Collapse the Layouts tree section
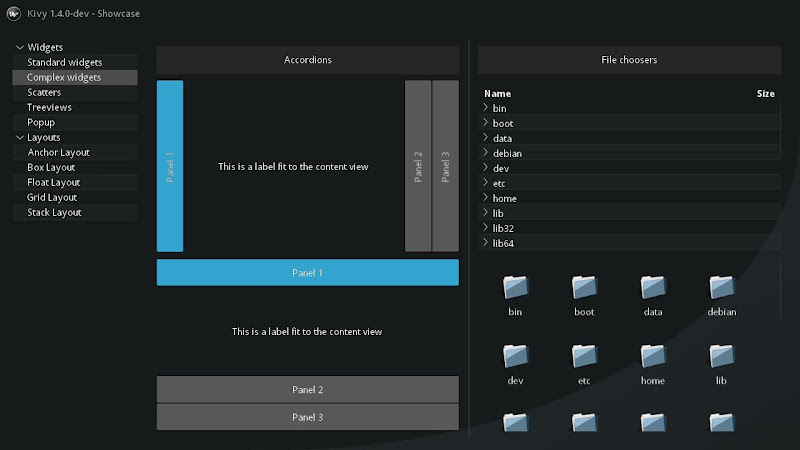Viewport: 800px width, 450px height. tap(20, 138)
